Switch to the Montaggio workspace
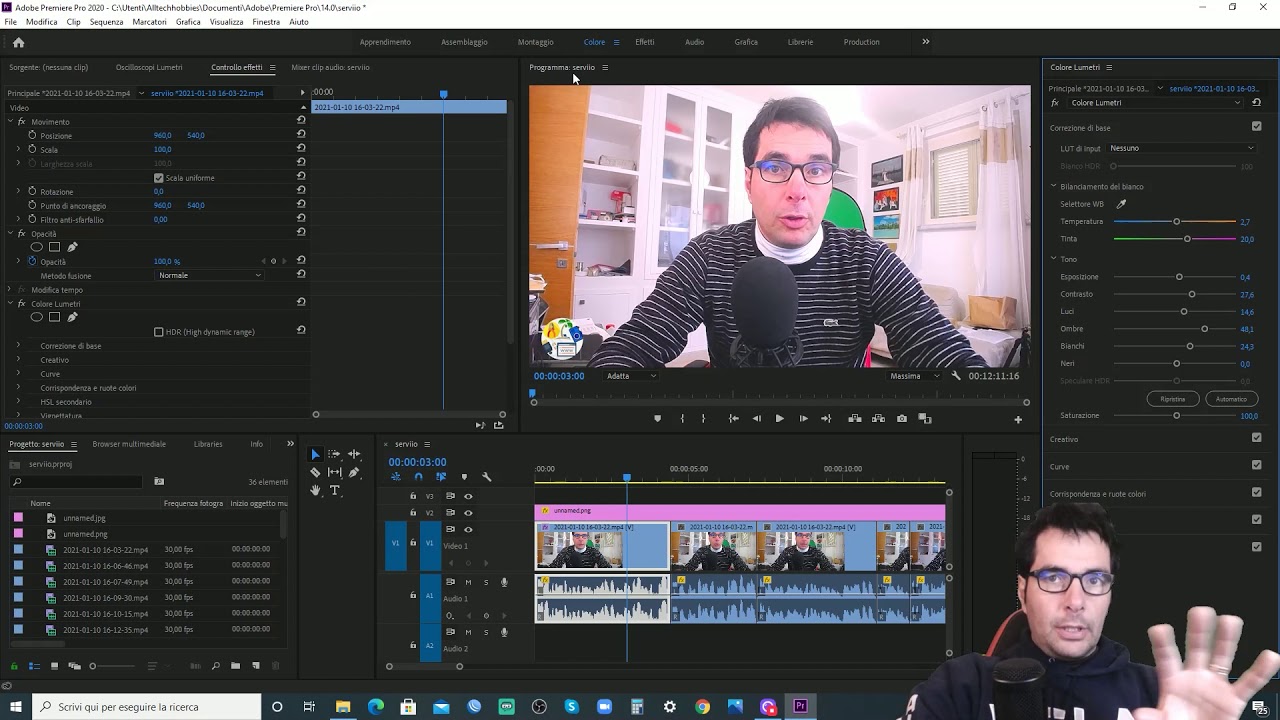The height and width of the screenshot is (720, 1280). point(535,42)
